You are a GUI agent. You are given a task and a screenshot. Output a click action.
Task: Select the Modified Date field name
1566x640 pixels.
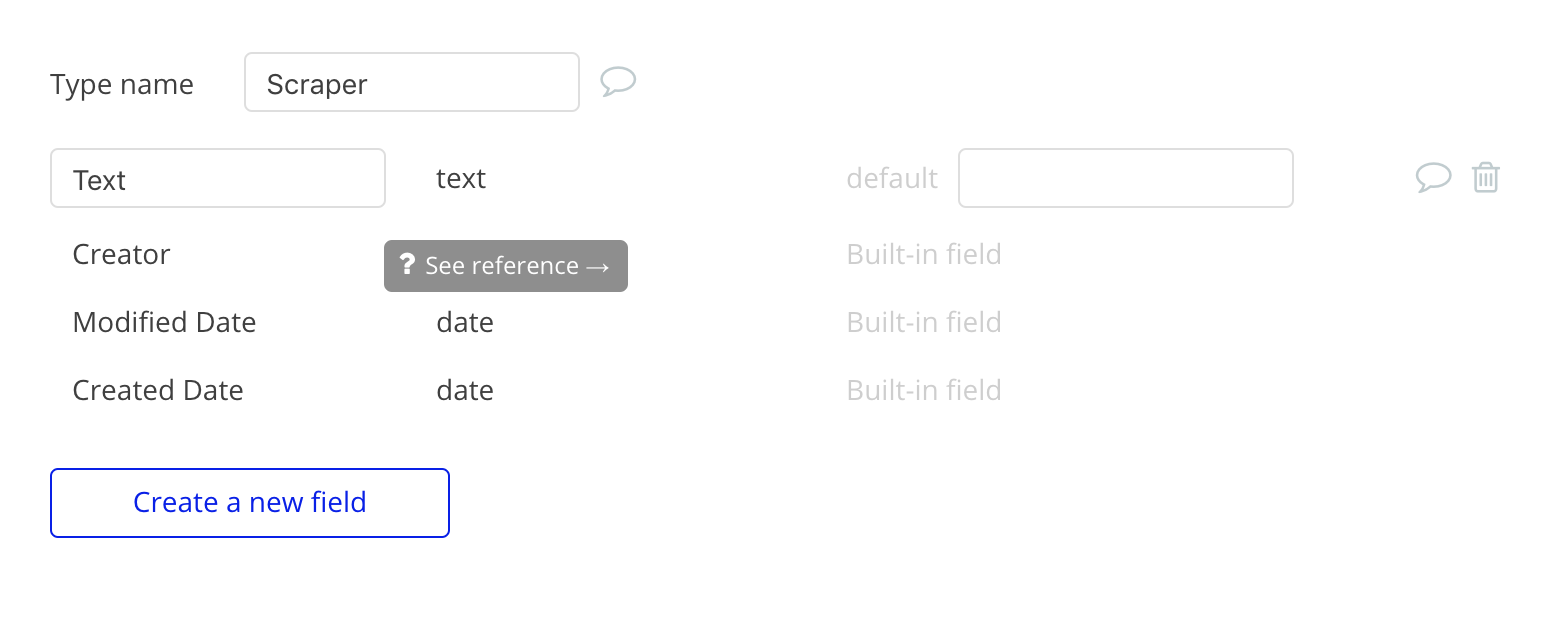click(164, 322)
